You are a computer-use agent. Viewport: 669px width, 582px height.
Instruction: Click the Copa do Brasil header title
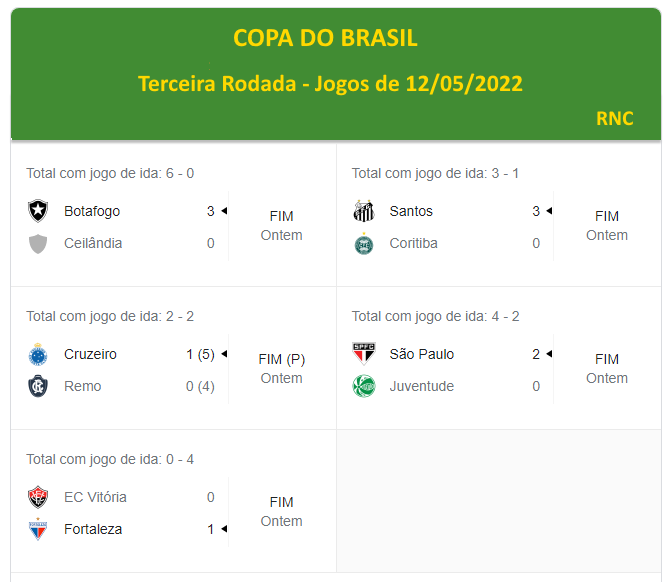(x=325, y=38)
